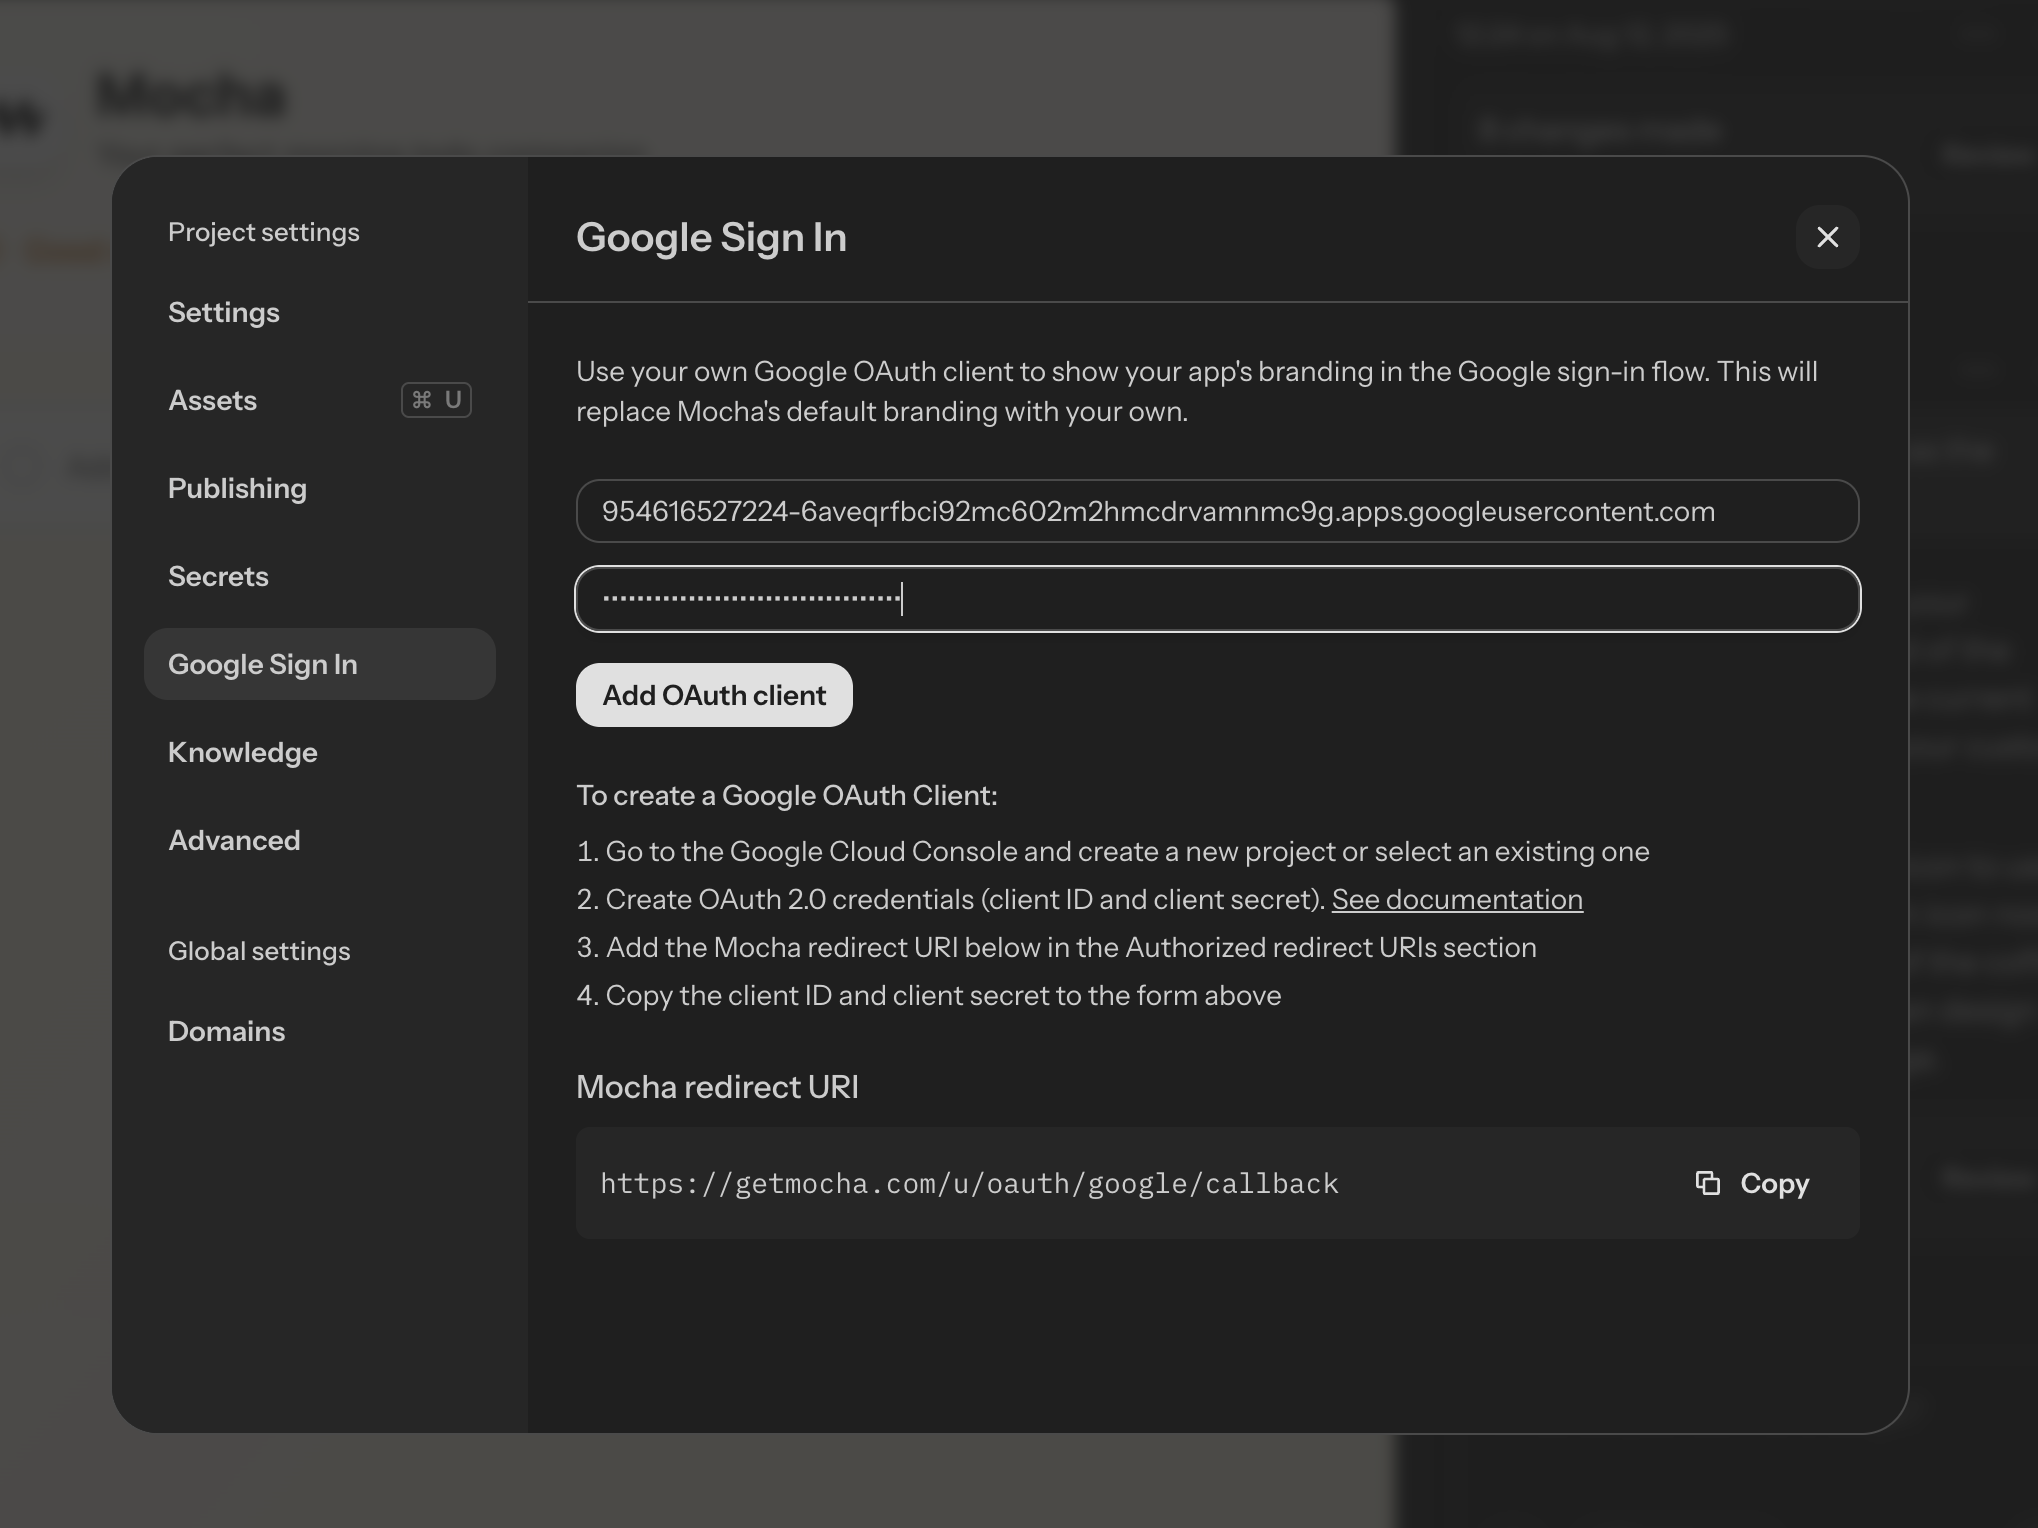The width and height of the screenshot is (2038, 1528).
Task: Open the See documentation link
Action: 1456,899
